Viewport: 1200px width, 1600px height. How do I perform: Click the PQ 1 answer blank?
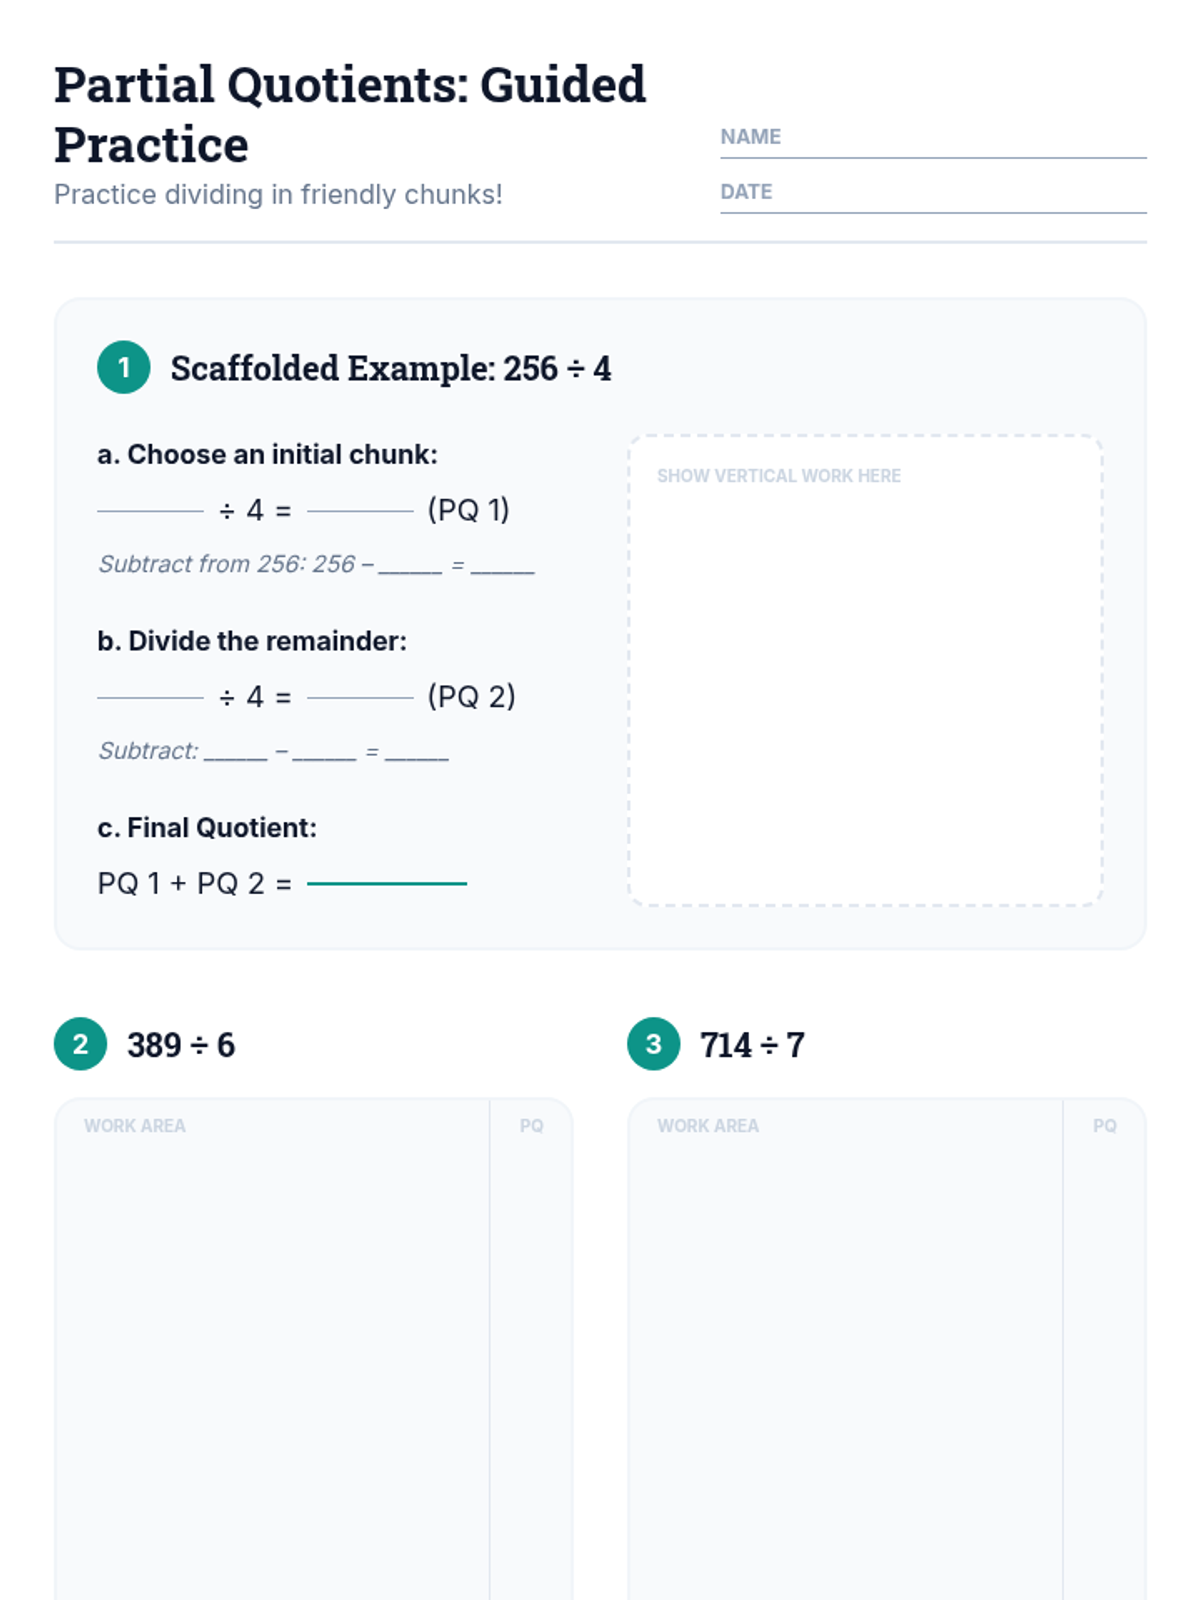[x=360, y=509]
